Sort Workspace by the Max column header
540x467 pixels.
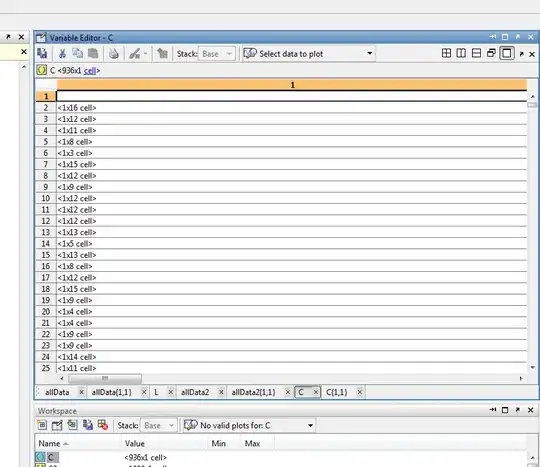point(252,444)
